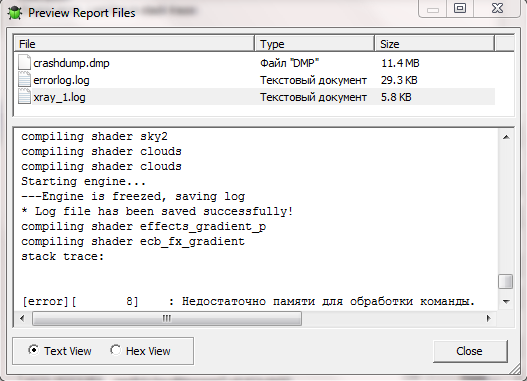The width and height of the screenshot is (527, 381).
Task: Sort the list by the File column header
Action: pyautogui.click(x=134, y=44)
